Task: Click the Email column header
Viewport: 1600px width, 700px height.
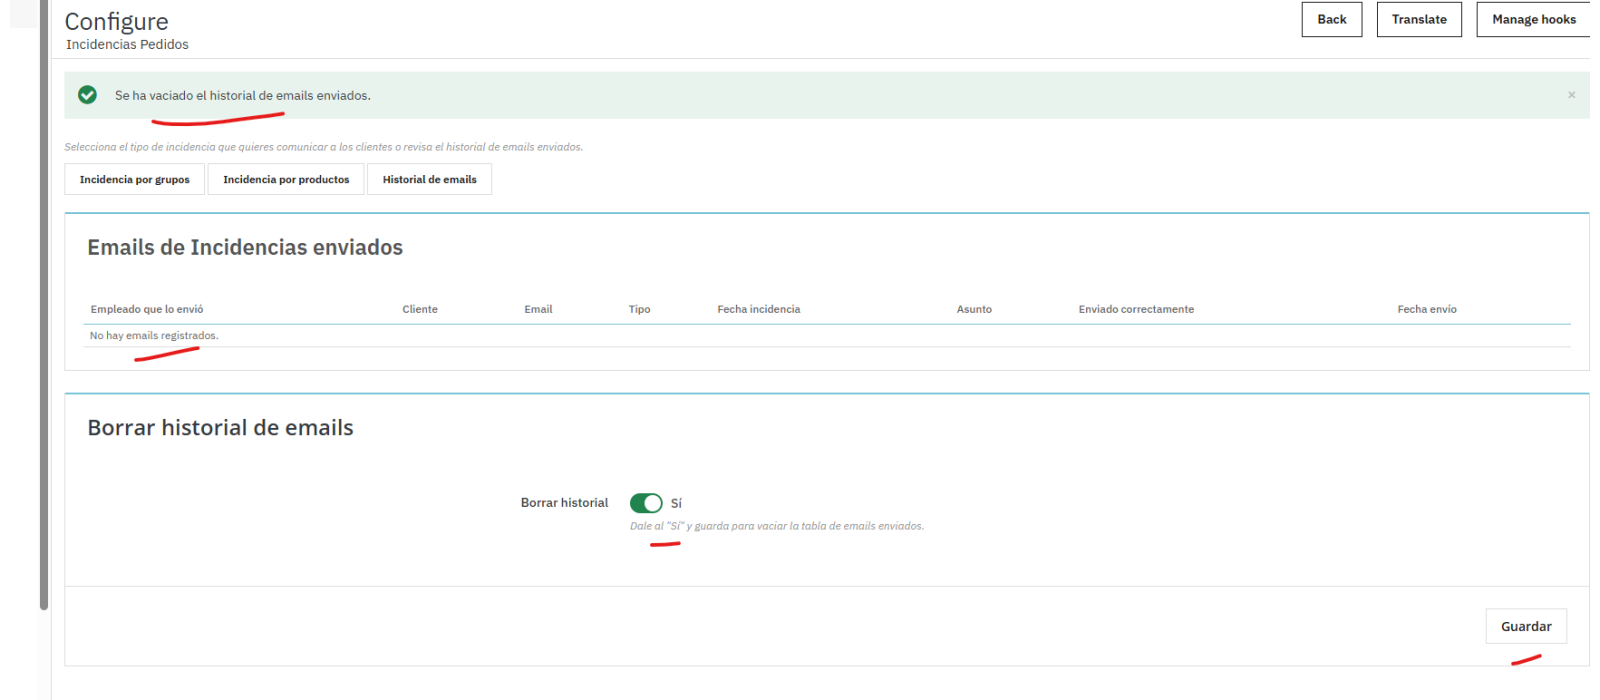Action: pyautogui.click(x=538, y=309)
